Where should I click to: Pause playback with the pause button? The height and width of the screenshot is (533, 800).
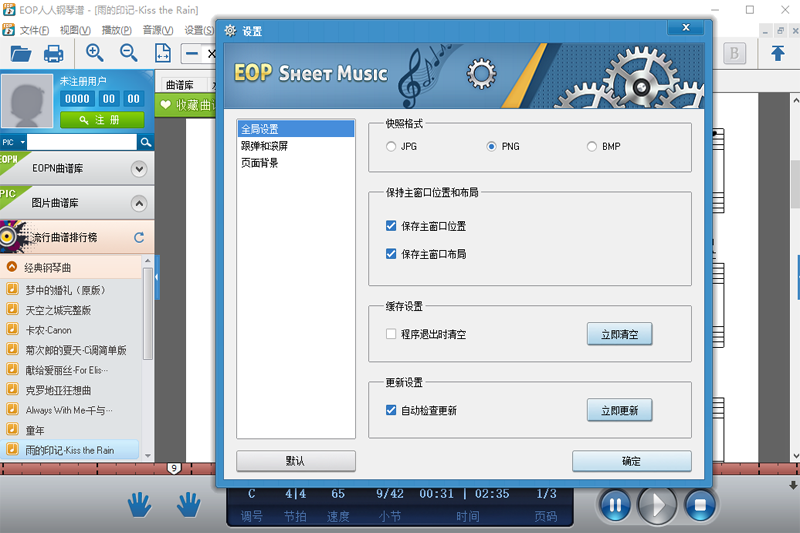pyautogui.click(x=615, y=505)
